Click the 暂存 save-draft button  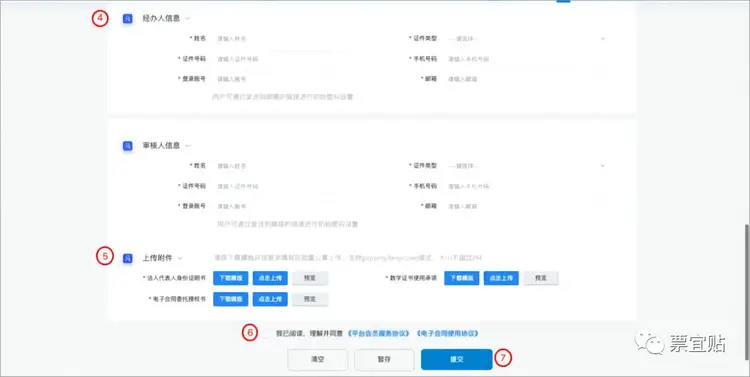tap(384, 359)
